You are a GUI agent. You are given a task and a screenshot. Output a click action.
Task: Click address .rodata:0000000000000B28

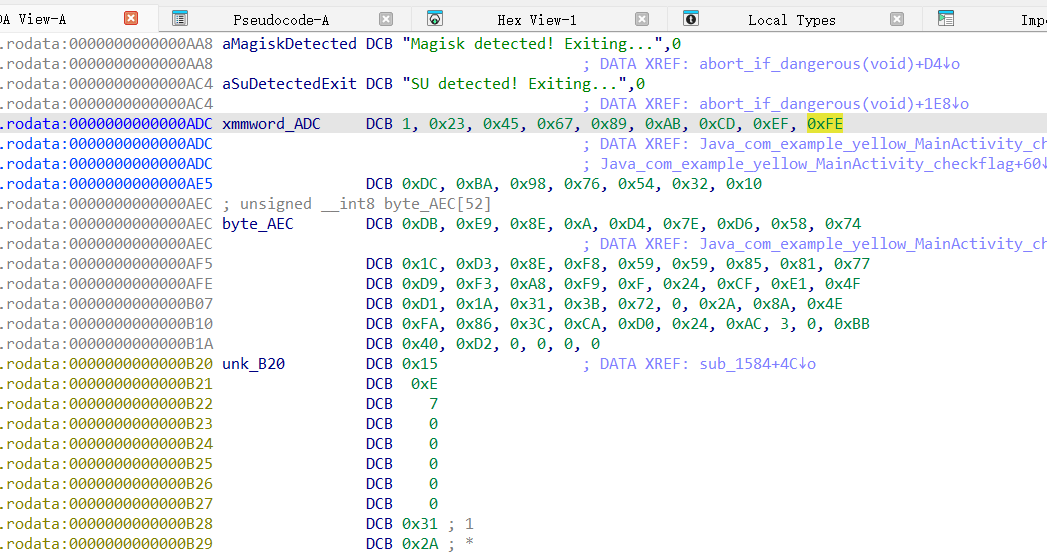point(106,524)
